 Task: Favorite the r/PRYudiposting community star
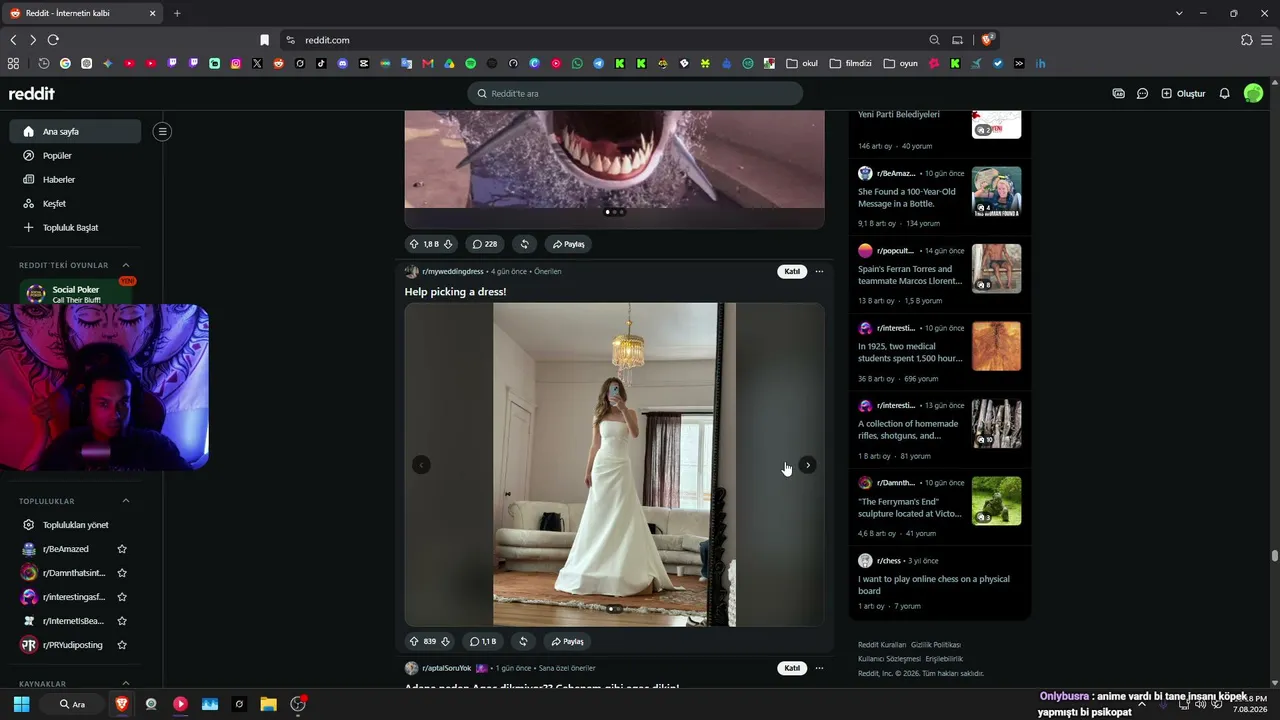122,645
